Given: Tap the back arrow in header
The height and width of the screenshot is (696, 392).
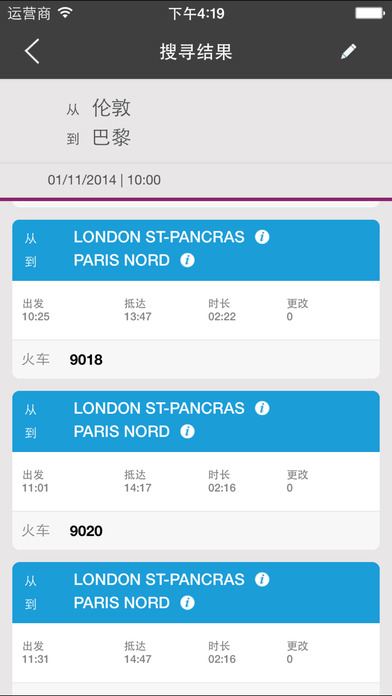Looking at the screenshot, I should 32,51.
